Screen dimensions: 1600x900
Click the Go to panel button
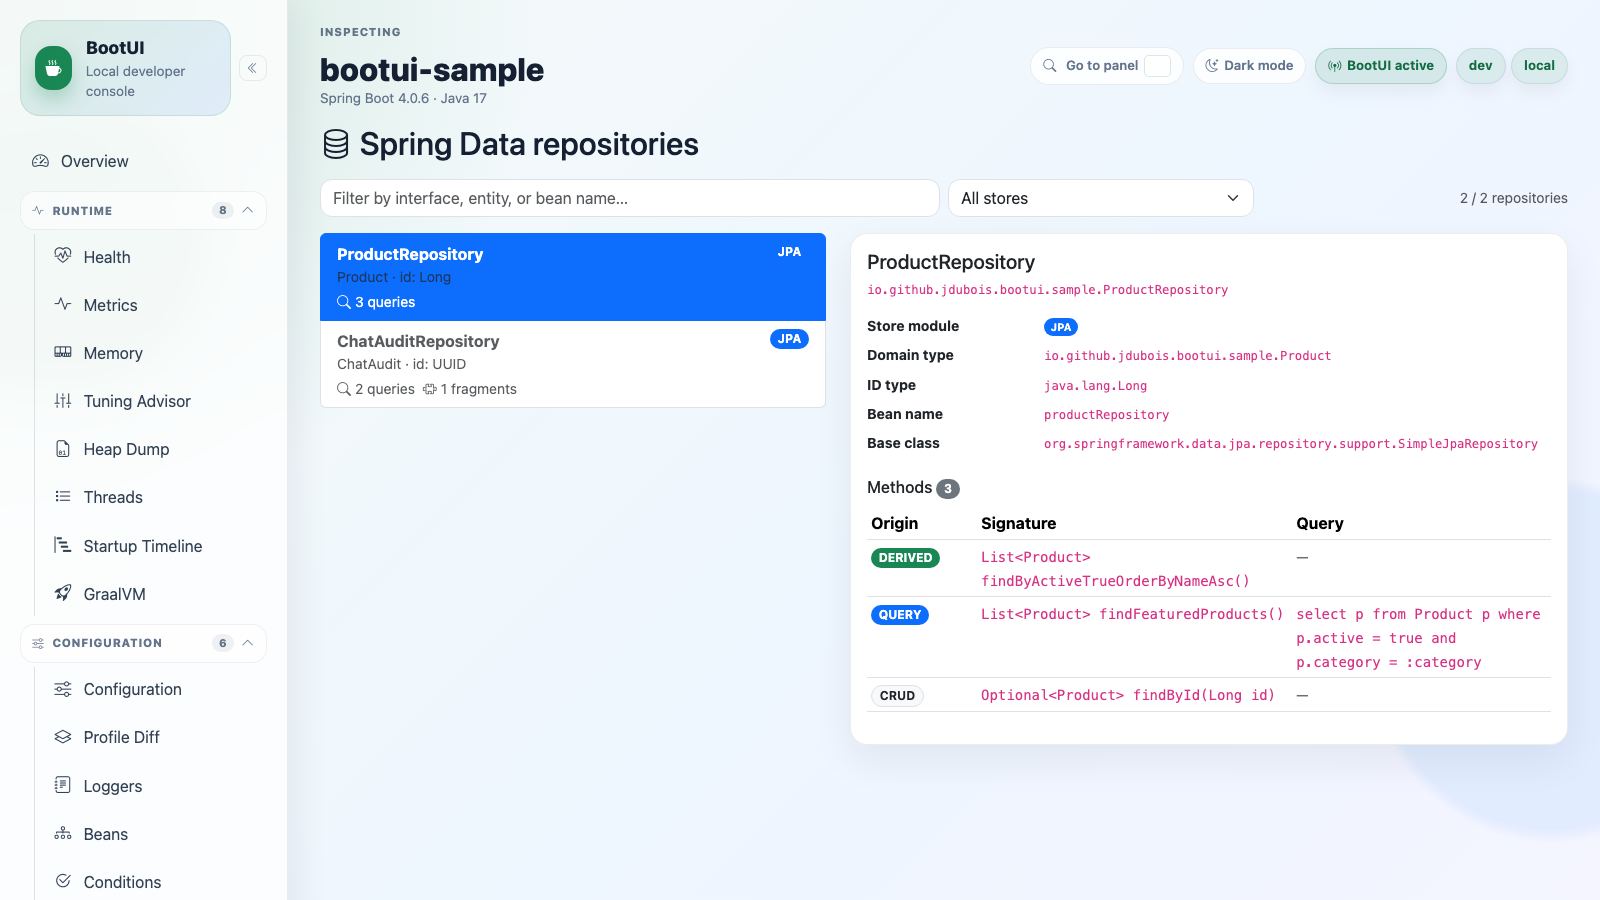click(1106, 66)
